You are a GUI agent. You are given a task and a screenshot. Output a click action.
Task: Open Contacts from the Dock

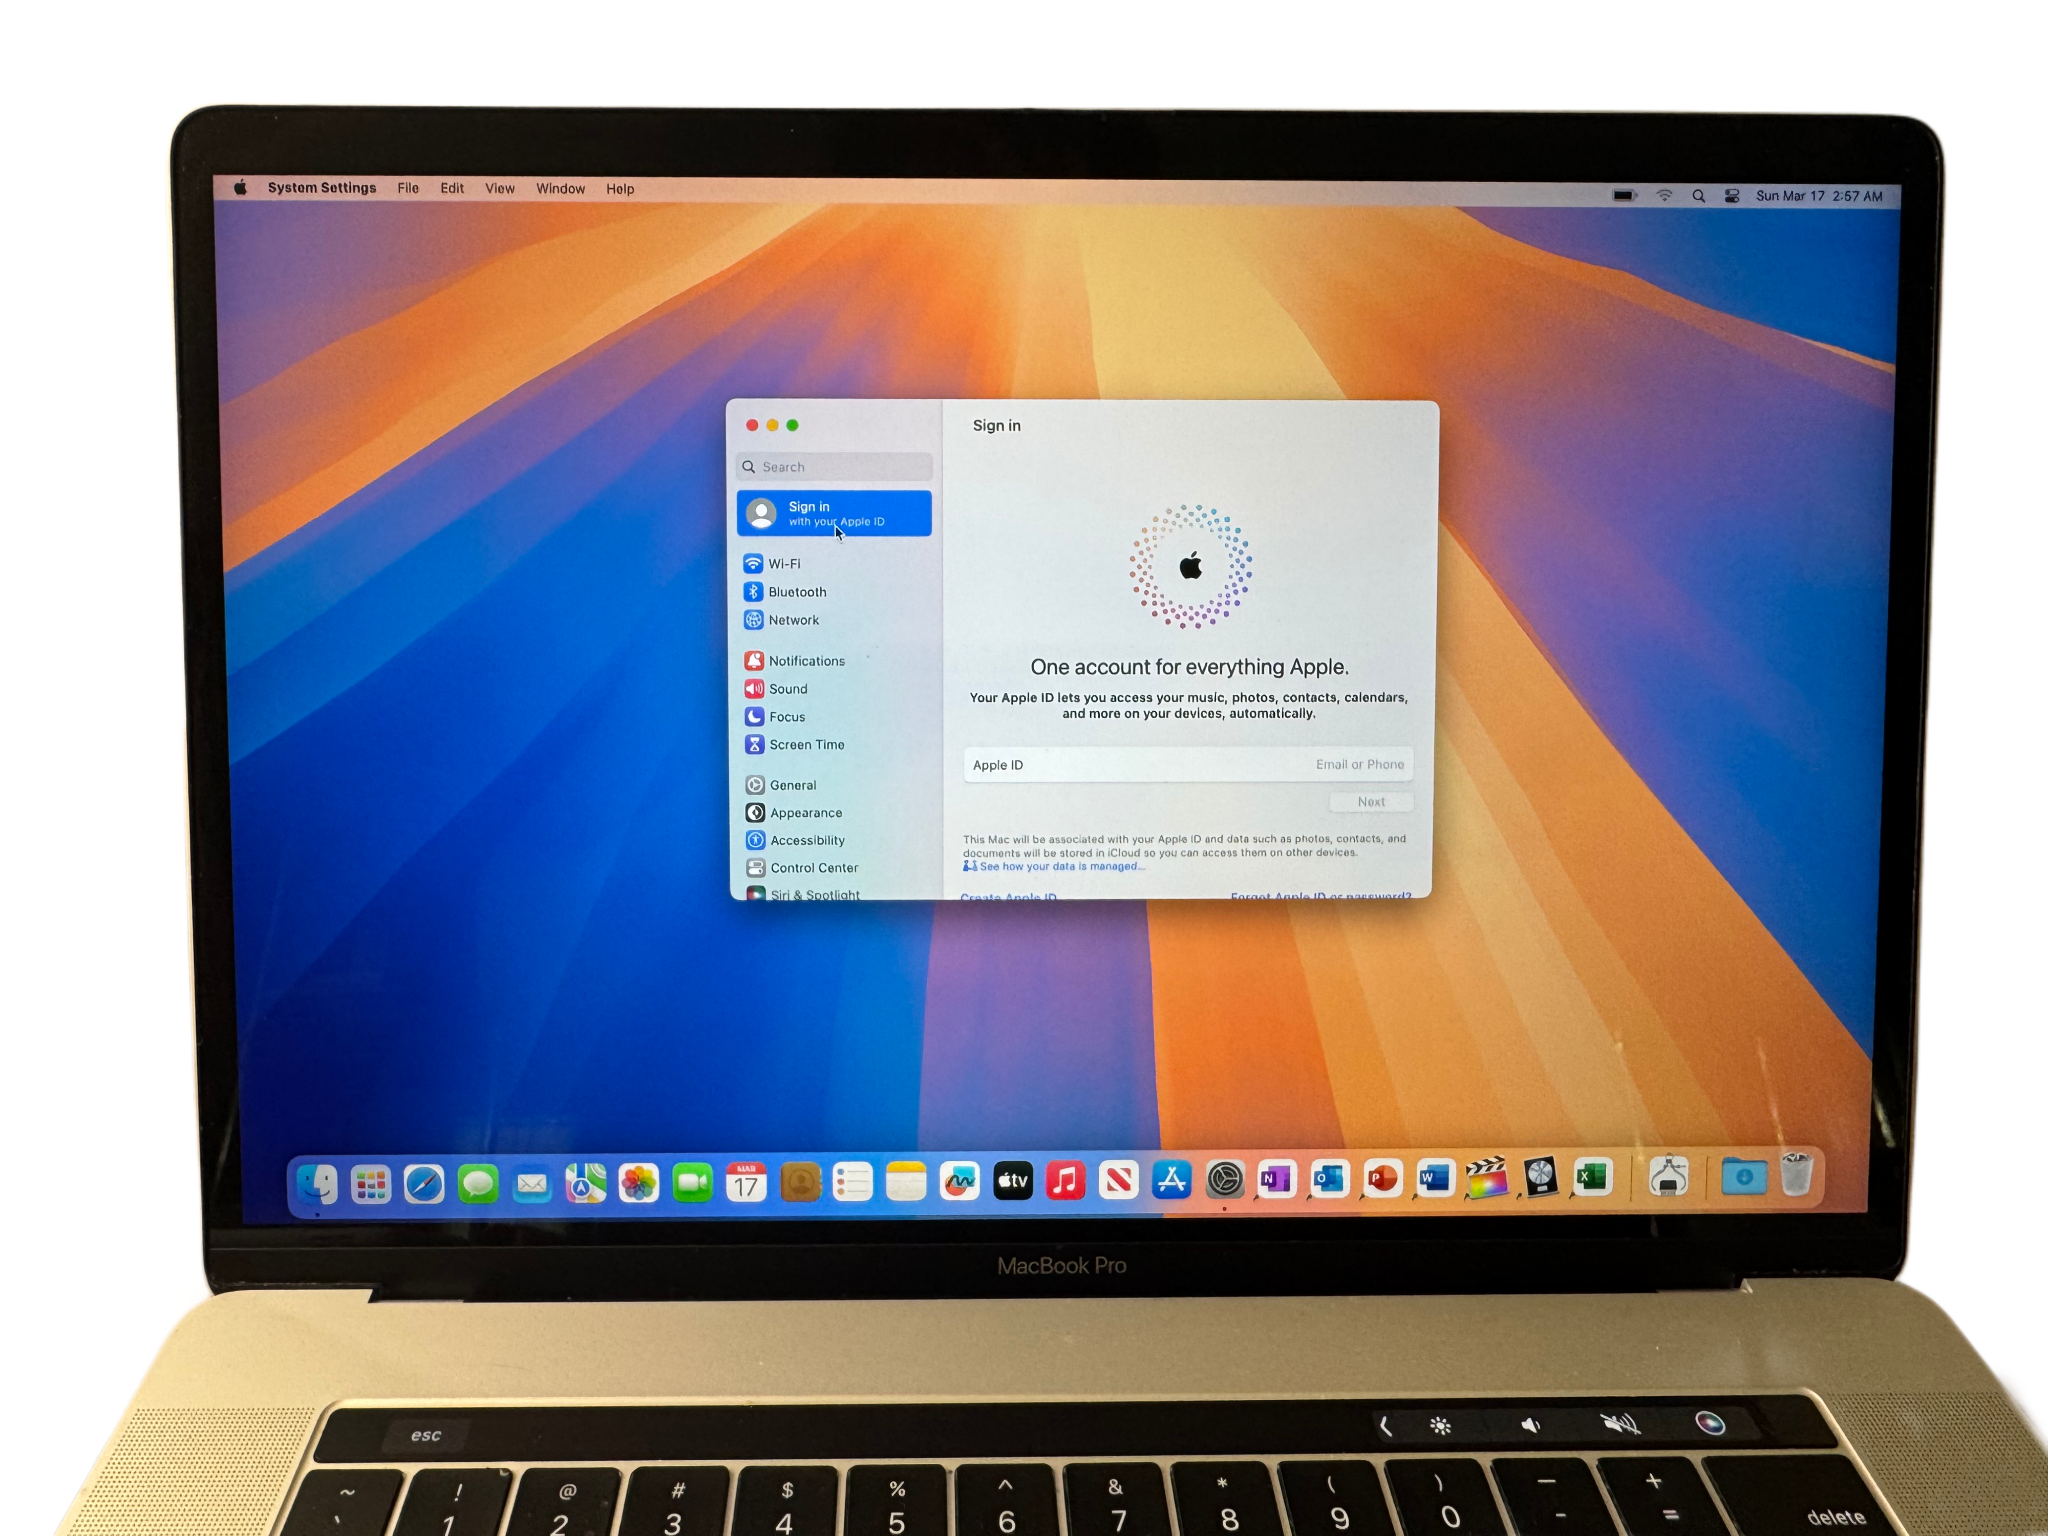click(800, 1182)
